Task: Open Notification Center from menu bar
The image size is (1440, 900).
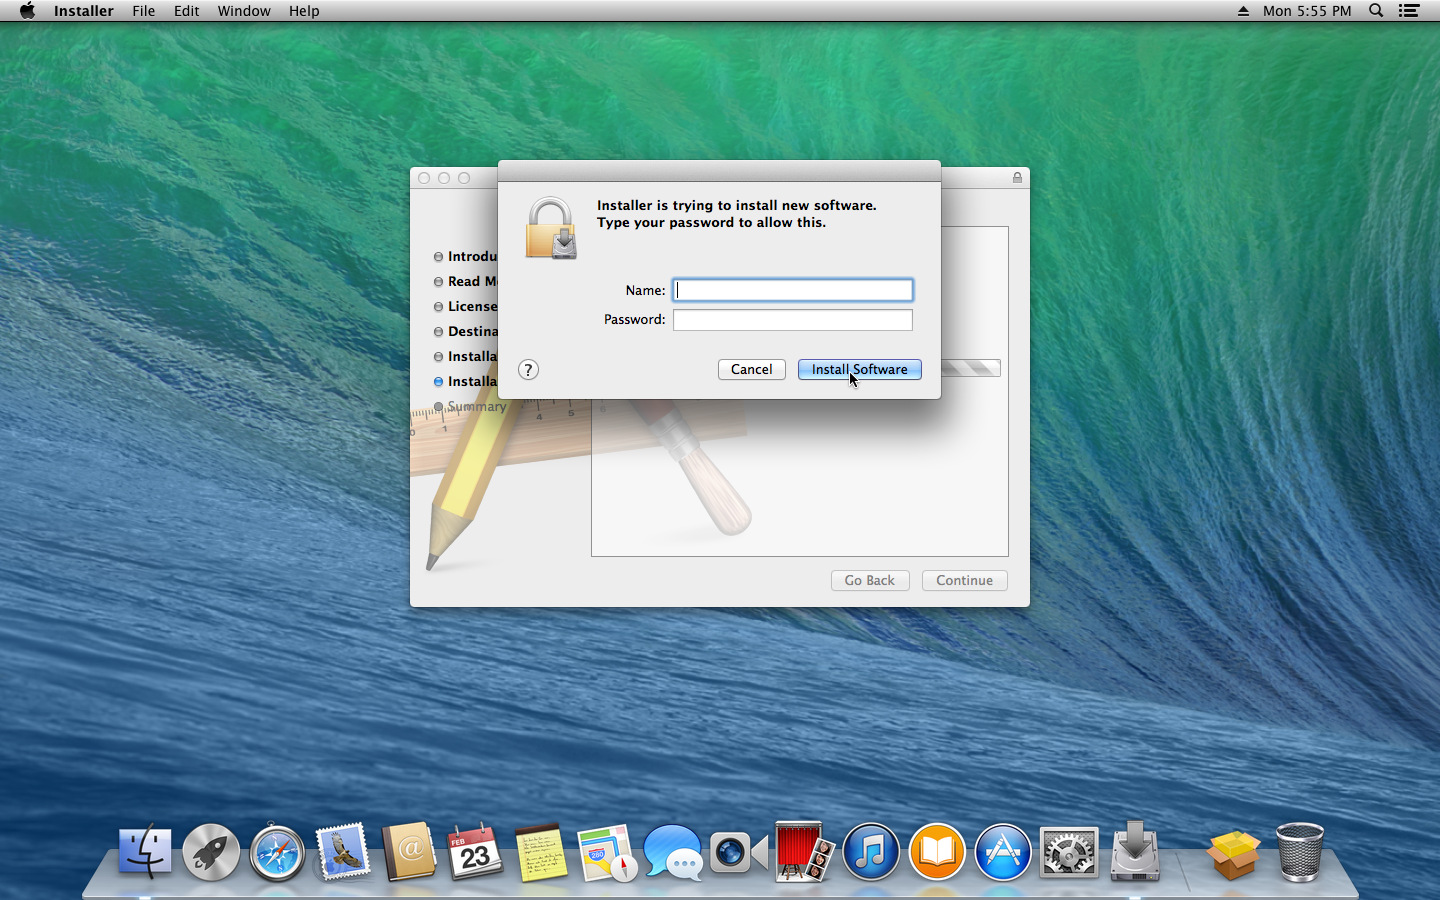Action: click(x=1409, y=11)
